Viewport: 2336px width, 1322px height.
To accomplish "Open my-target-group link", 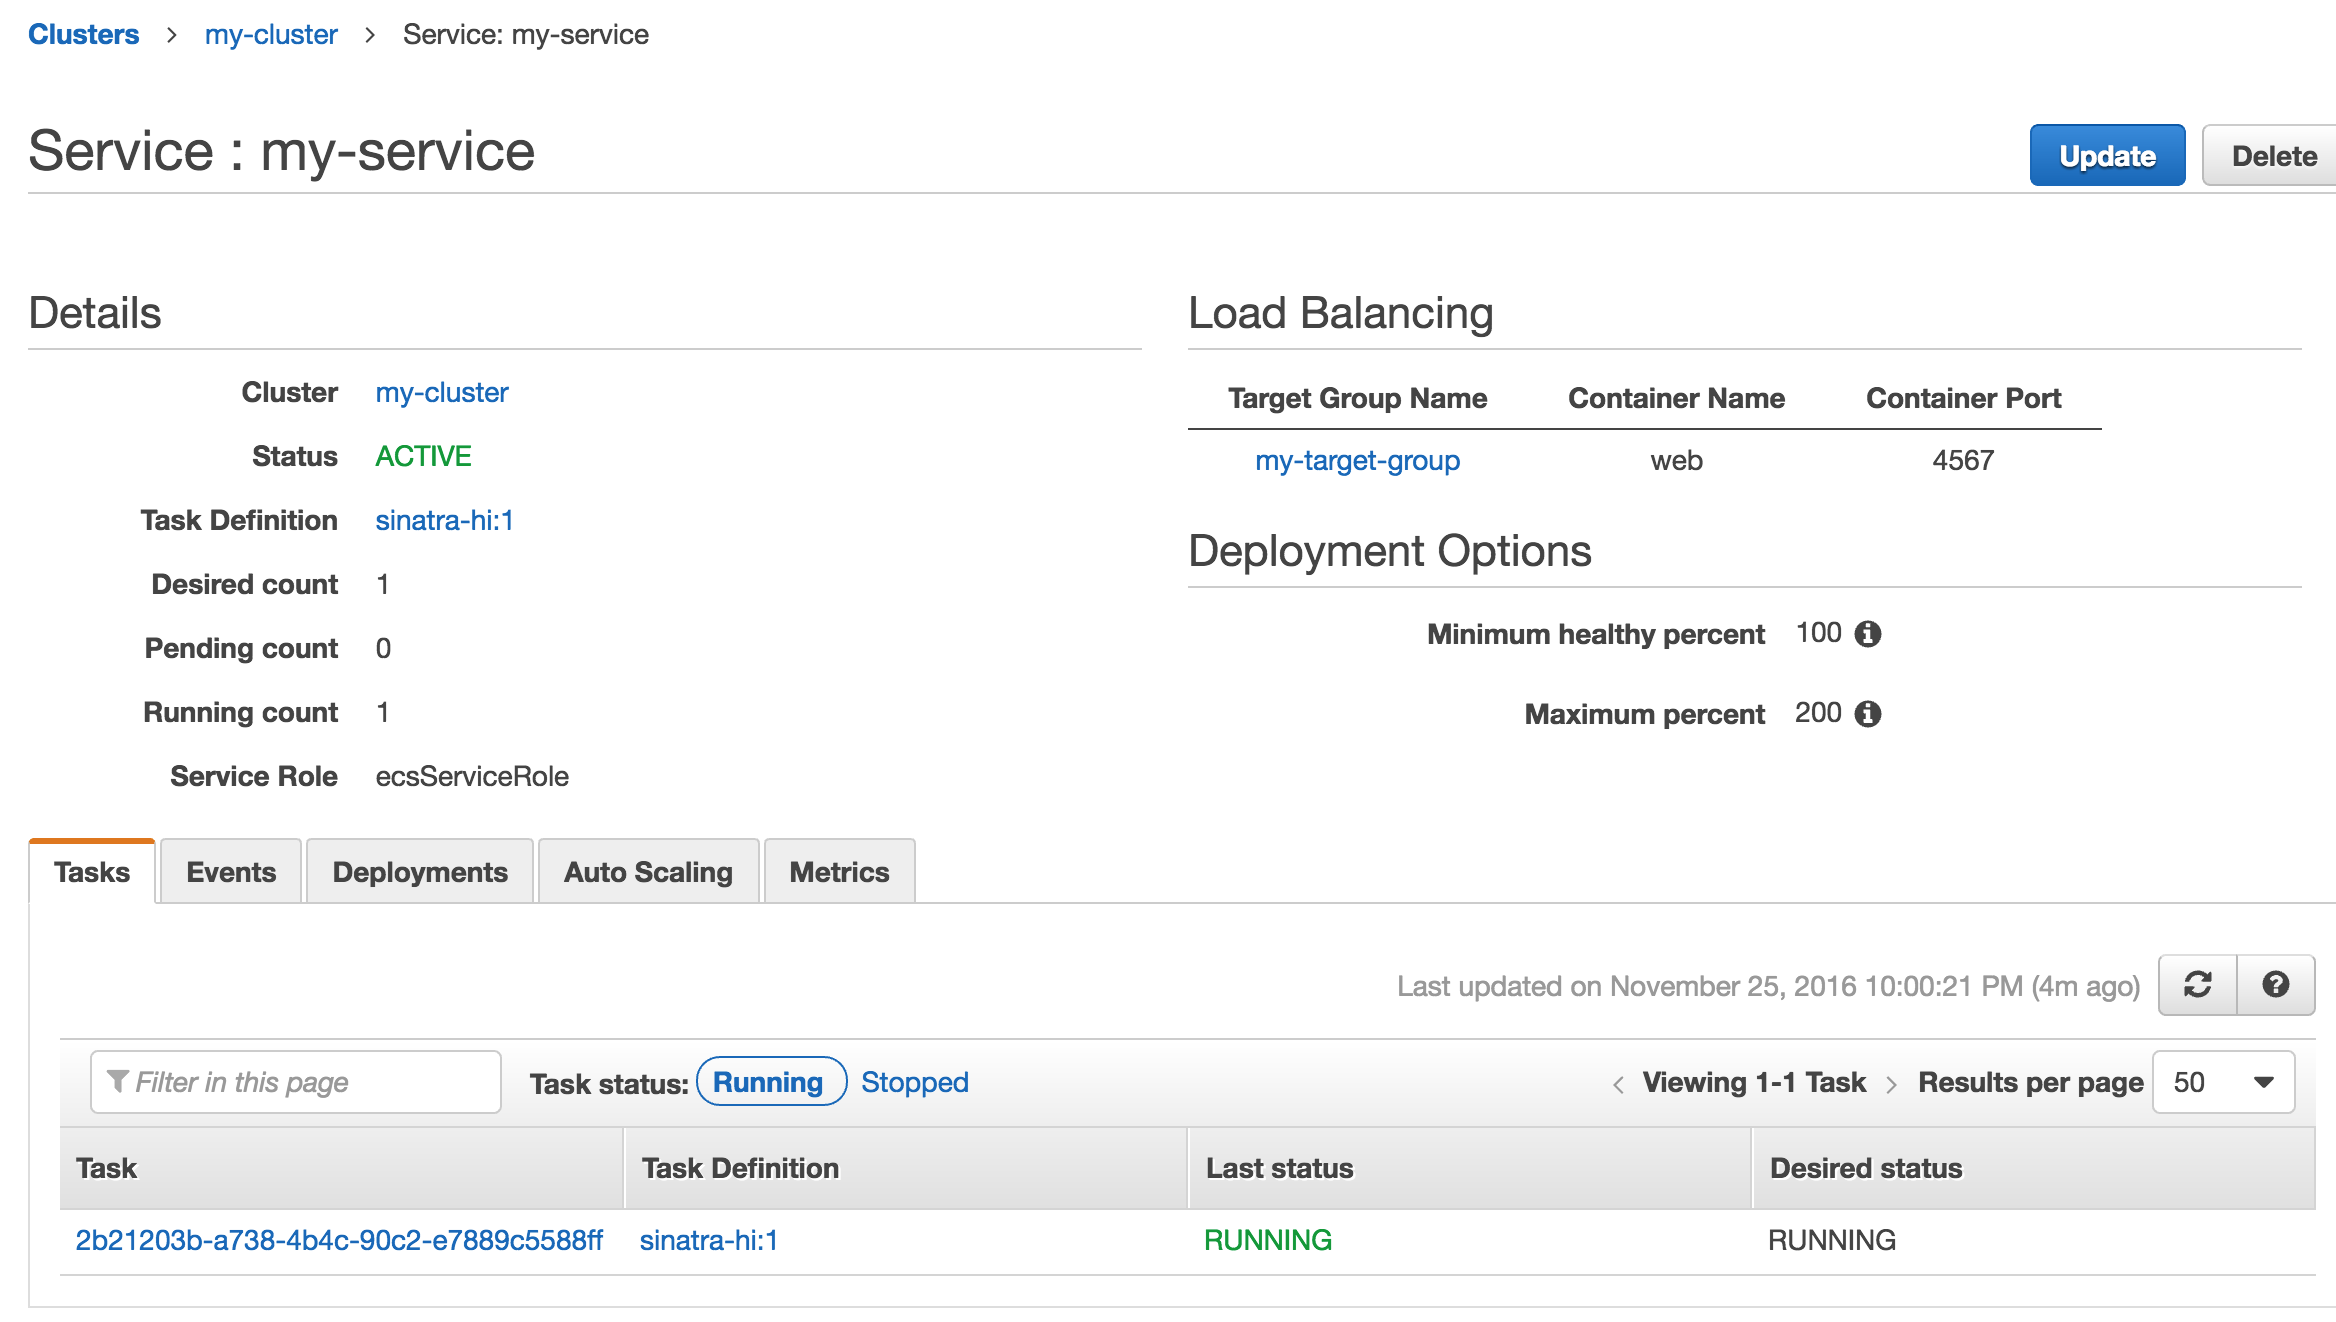I will tap(1357, 460).
